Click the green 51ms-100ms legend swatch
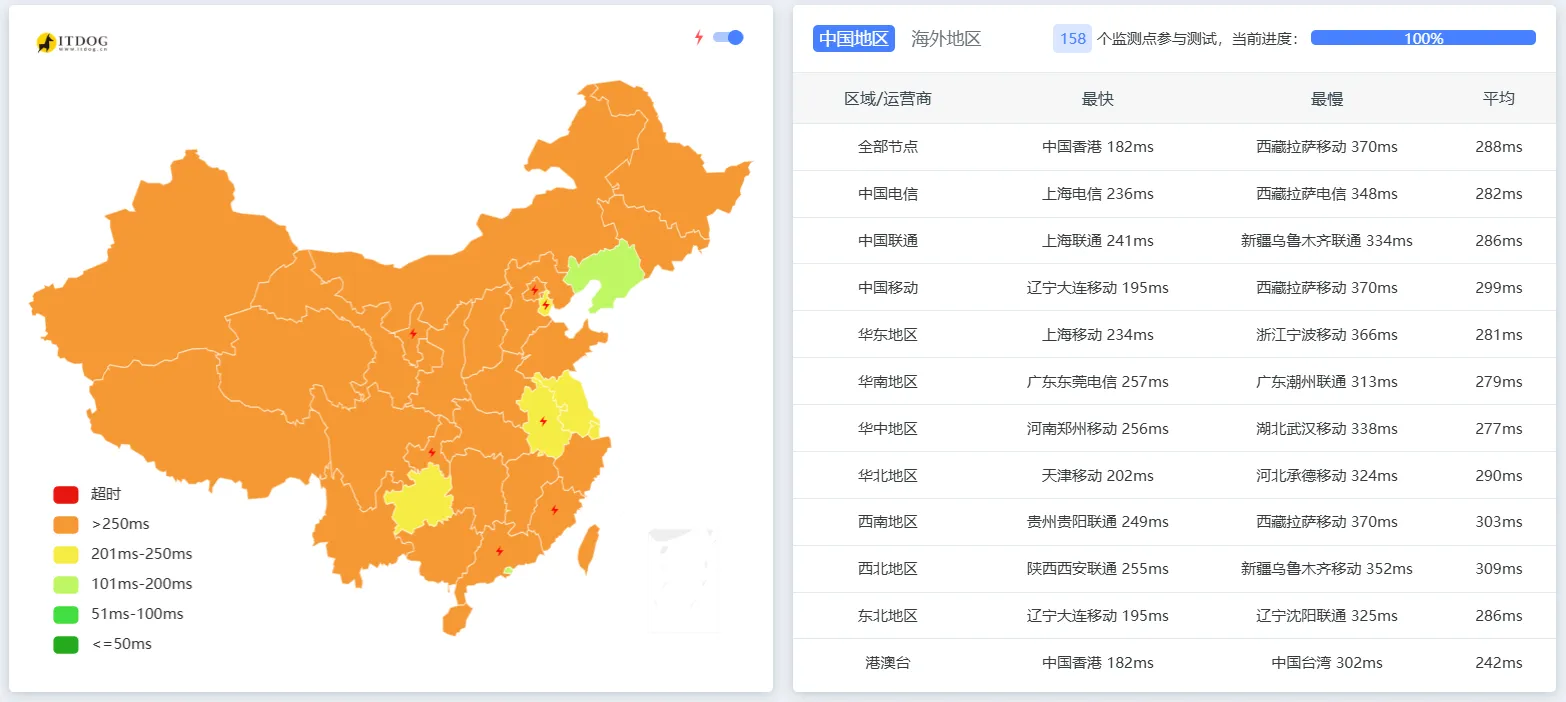The width and height of the screenshot is (1566, 702). click(x=63, y=613)
